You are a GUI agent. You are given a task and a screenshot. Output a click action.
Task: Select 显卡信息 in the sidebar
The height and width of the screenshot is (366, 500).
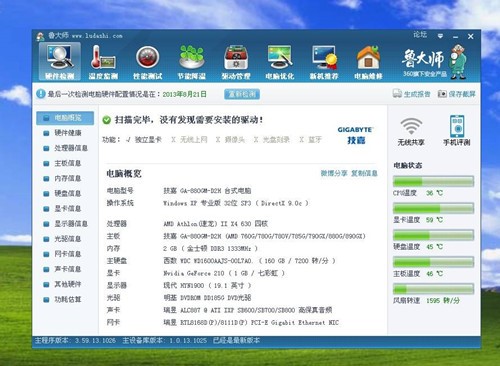pyautogui.click(x=65, y=209)
